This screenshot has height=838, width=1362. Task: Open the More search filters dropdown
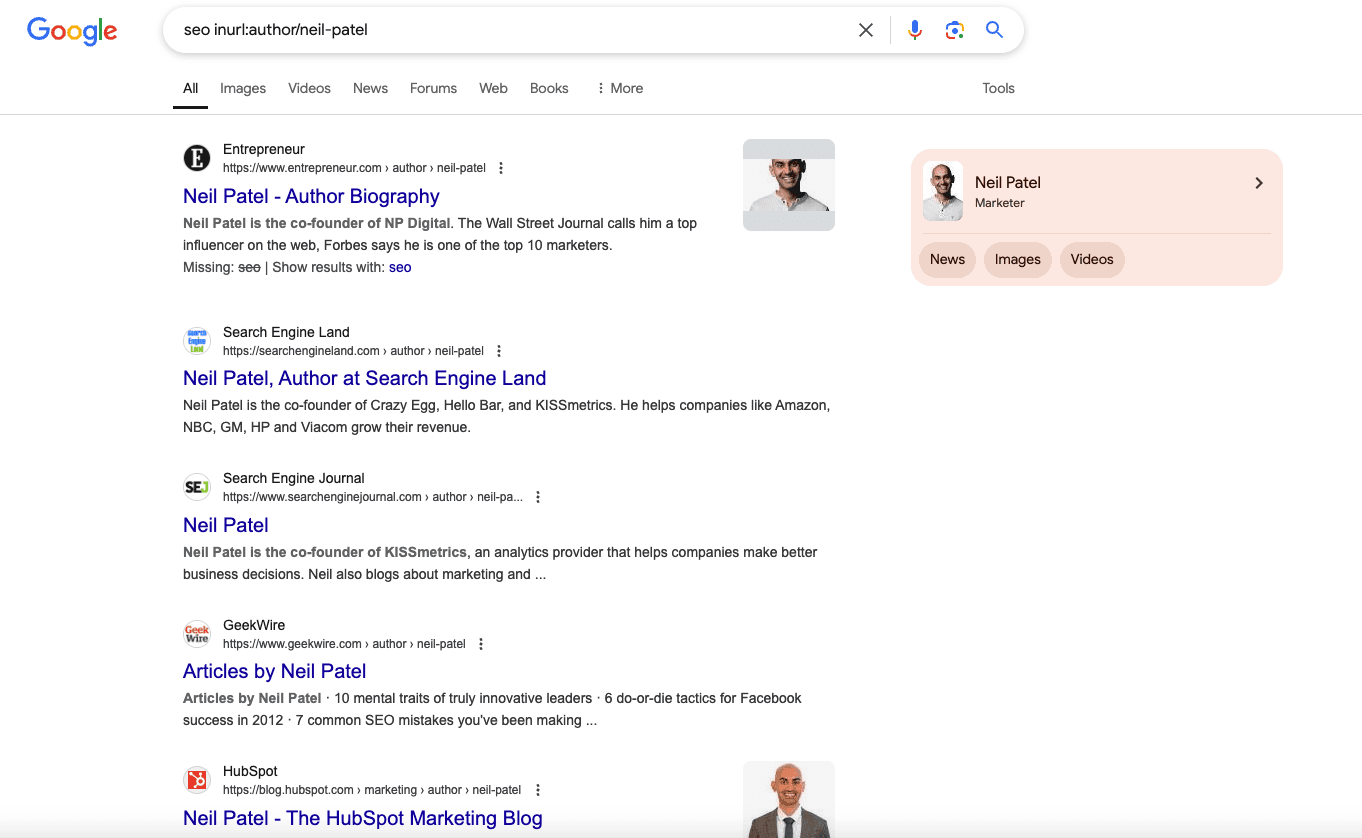[619, 88]
